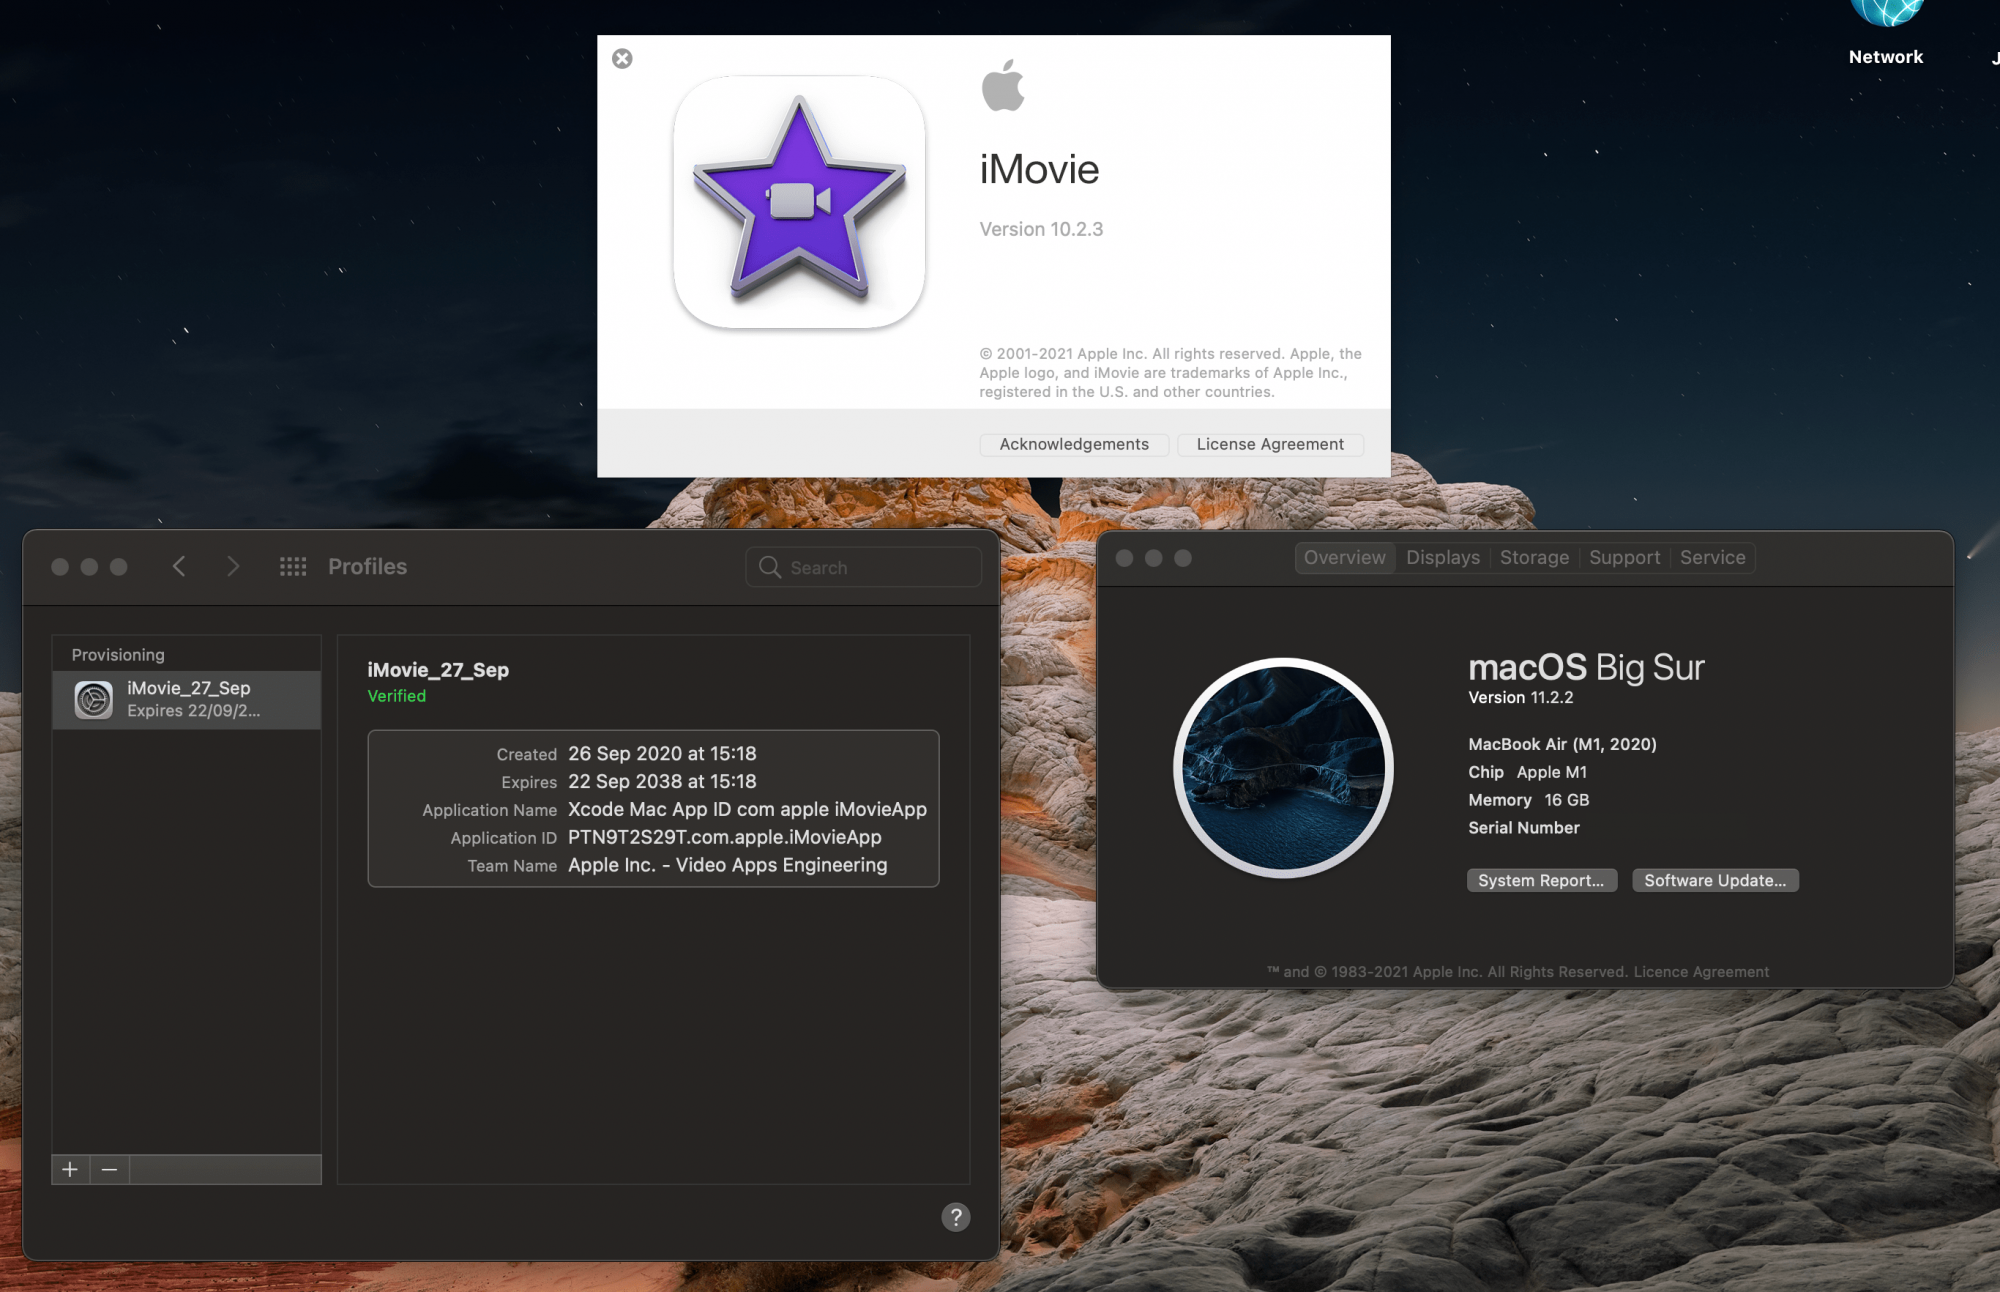
Task: Add a new profile with plus button
Action: [70, 1169]
